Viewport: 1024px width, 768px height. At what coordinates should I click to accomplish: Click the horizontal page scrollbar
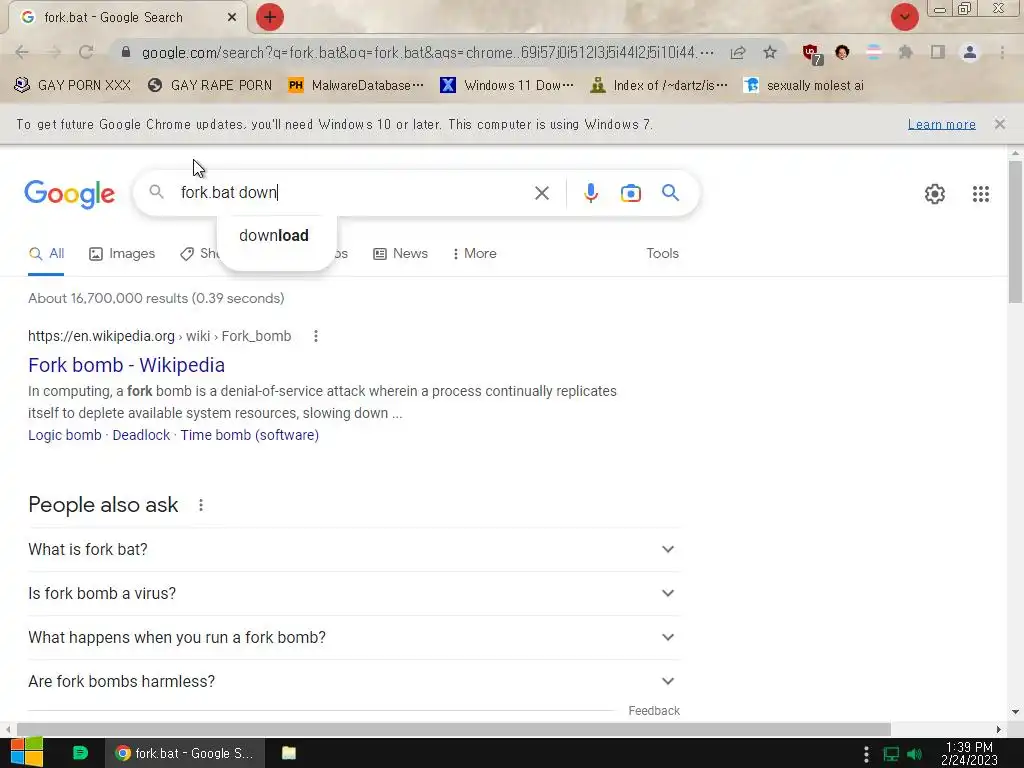[454, 729]
